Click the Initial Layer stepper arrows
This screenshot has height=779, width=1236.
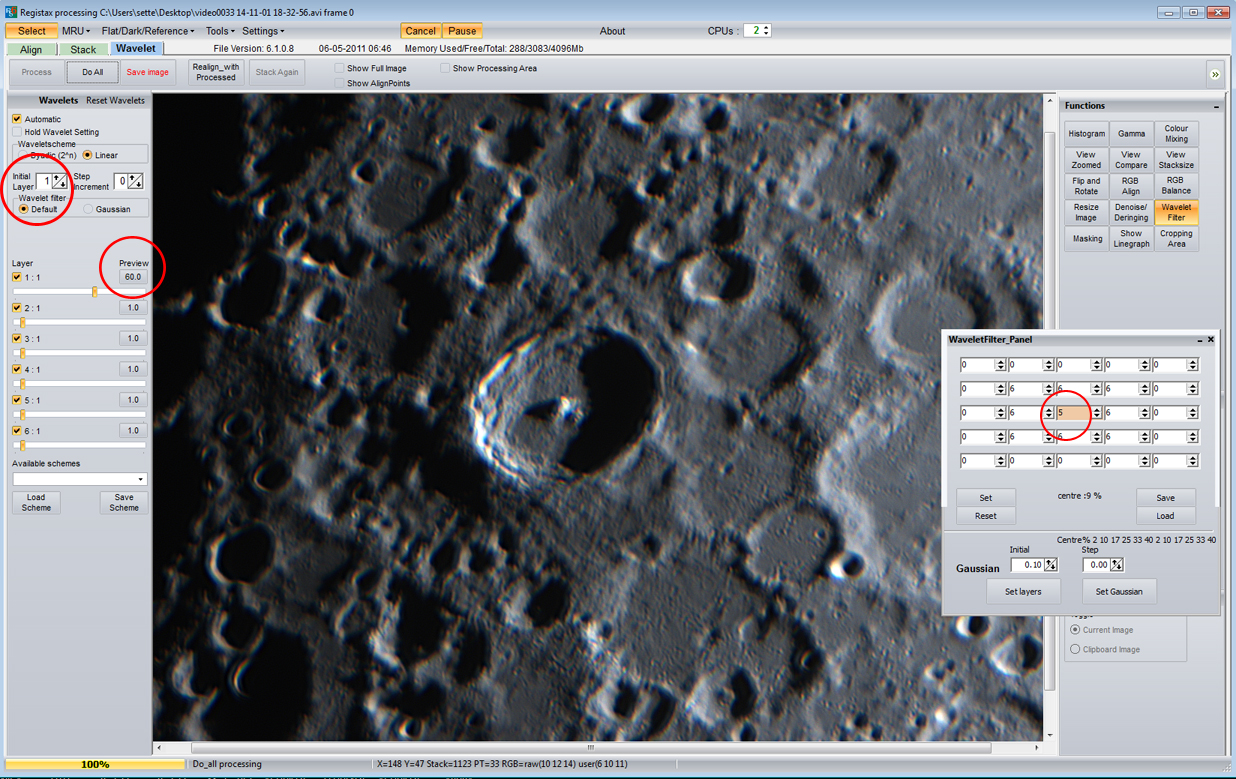59,181
